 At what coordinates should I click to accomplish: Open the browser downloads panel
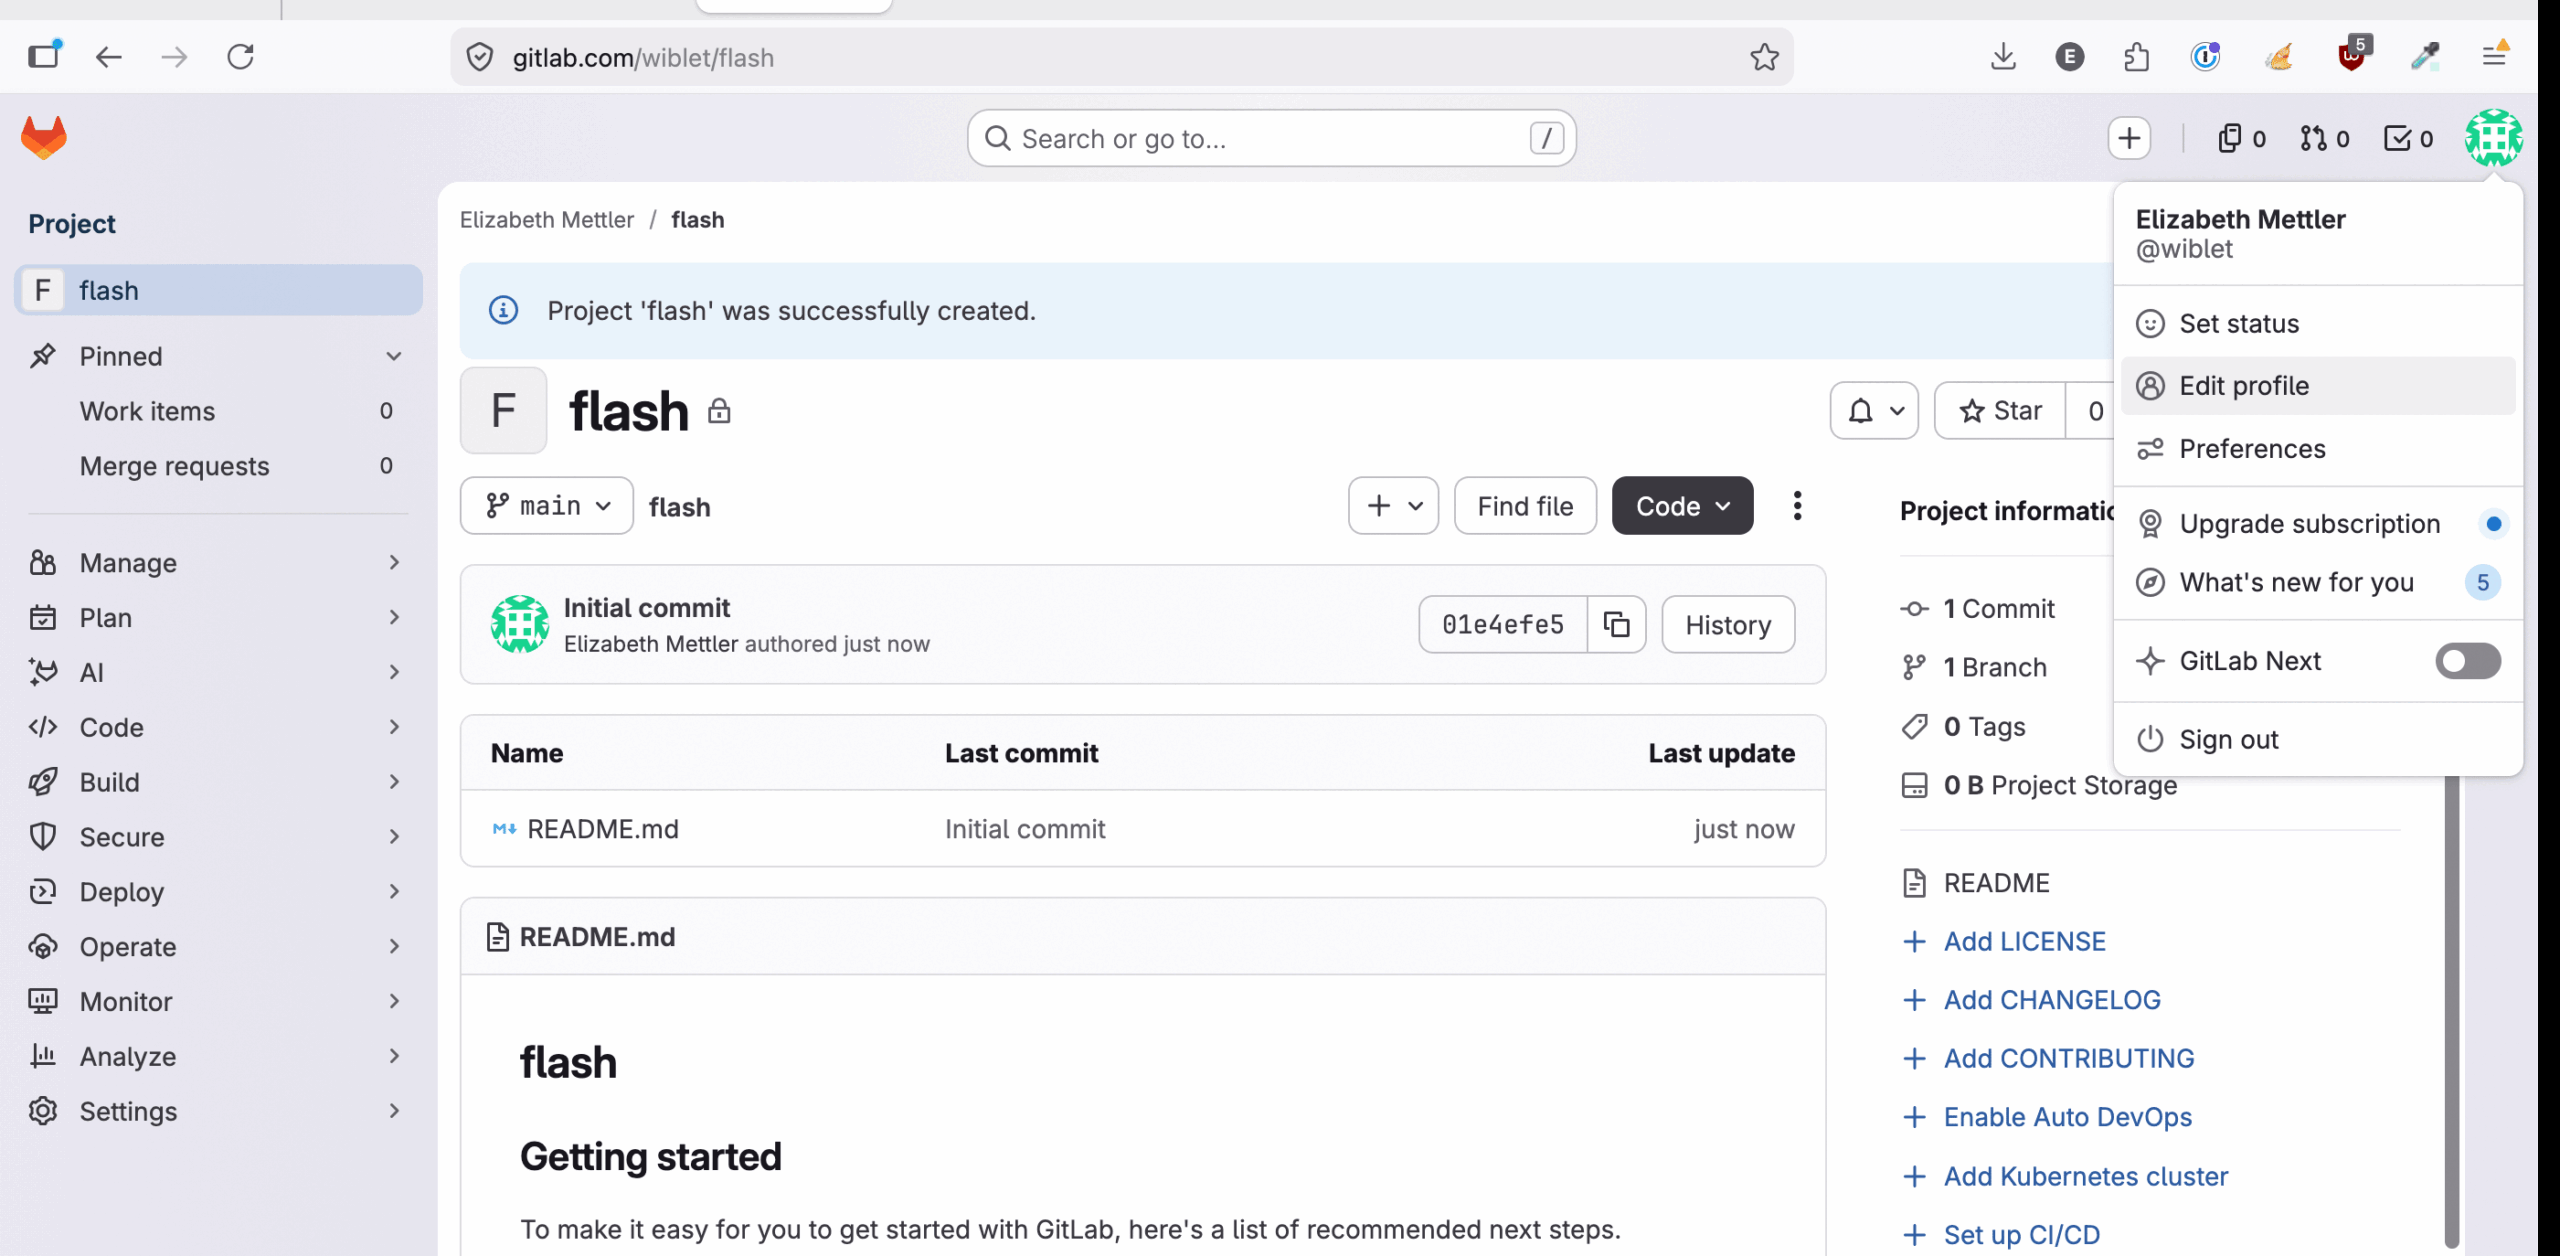pyautogui.click(x=2003, y=57)
